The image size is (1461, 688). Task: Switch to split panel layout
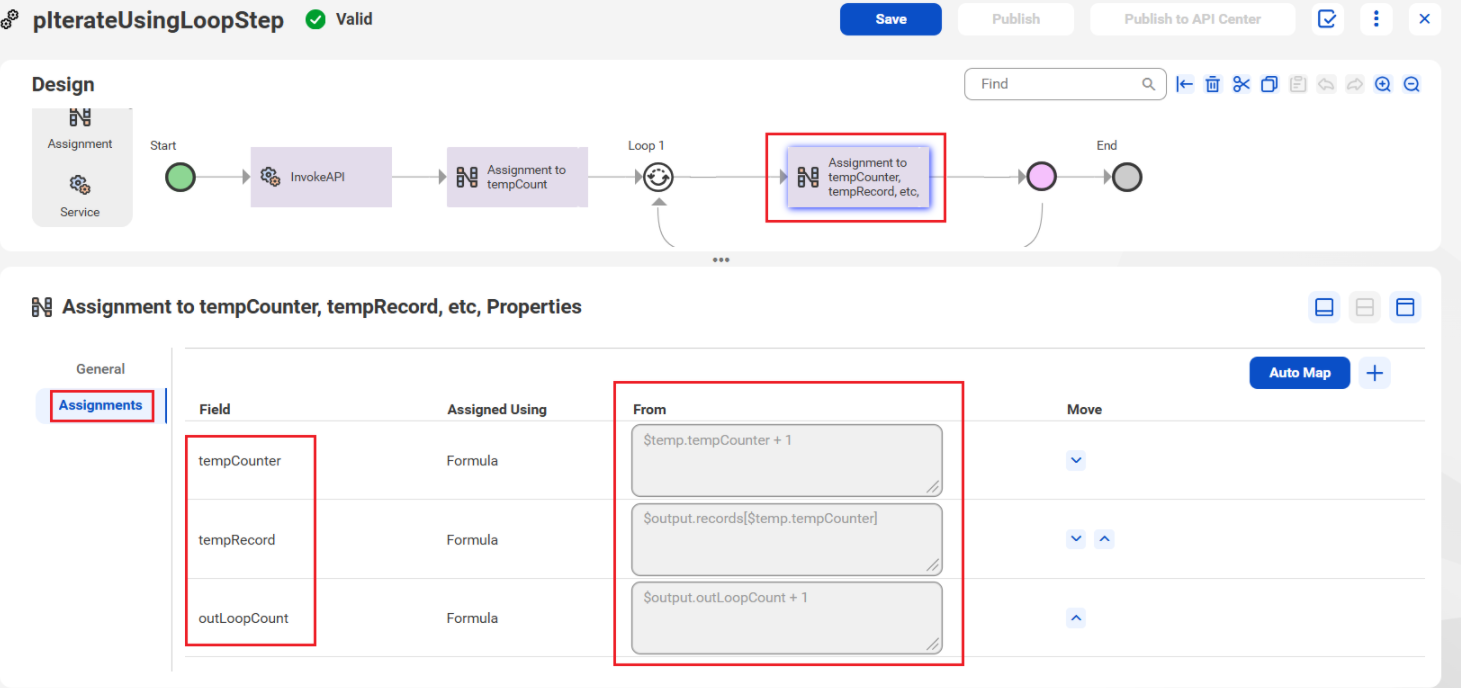click(1364, 307)
